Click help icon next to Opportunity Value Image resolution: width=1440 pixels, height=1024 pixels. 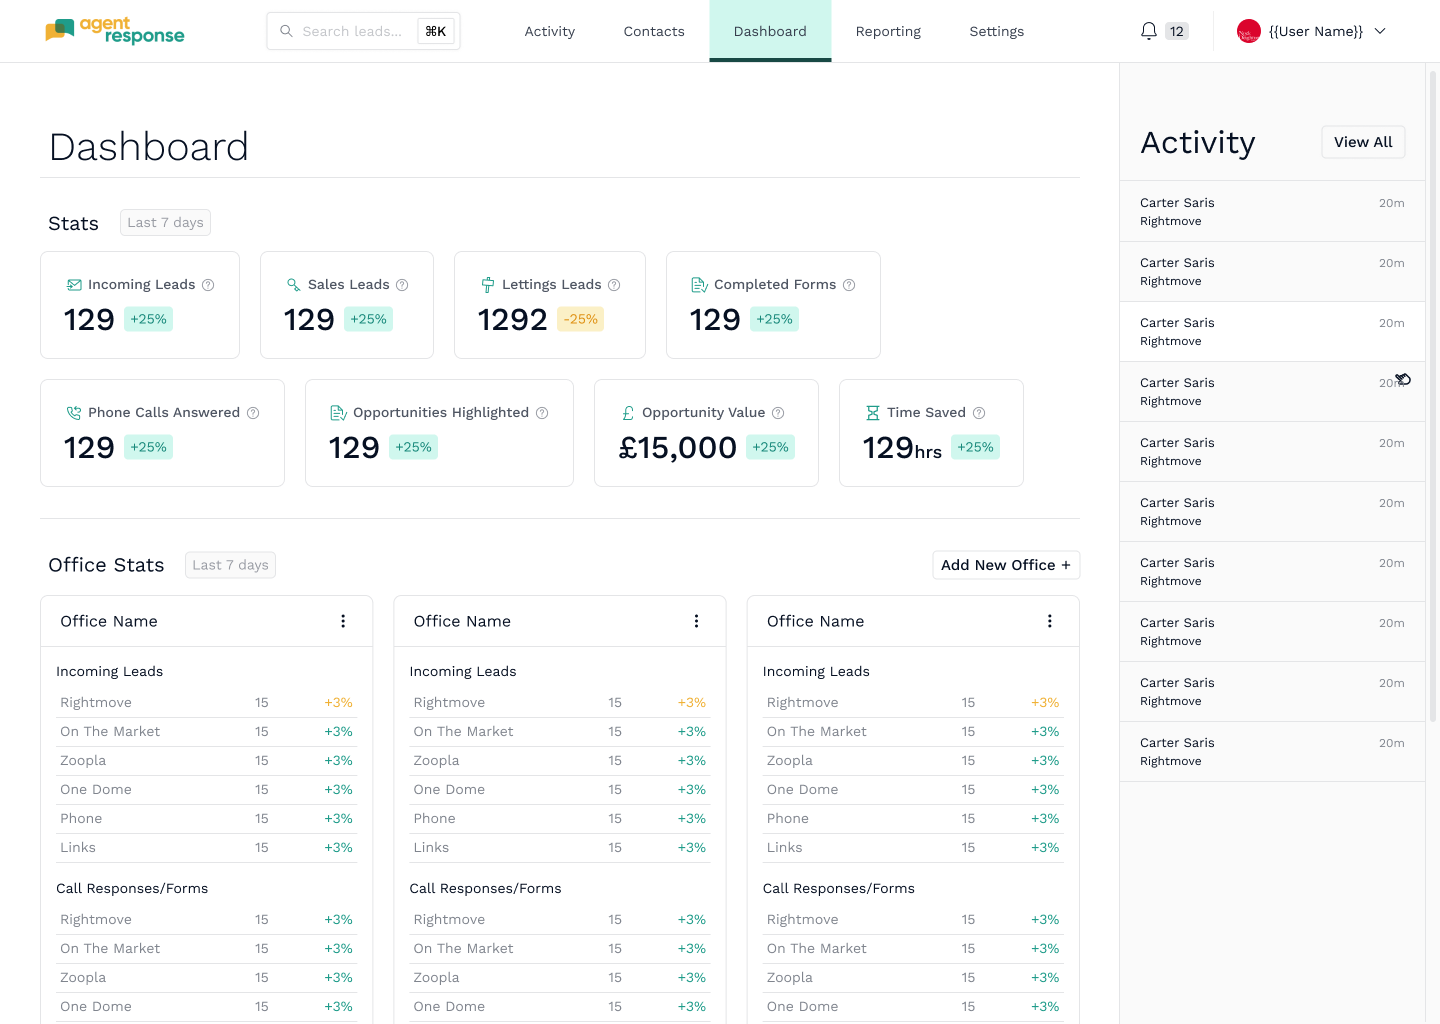[778, 413]
